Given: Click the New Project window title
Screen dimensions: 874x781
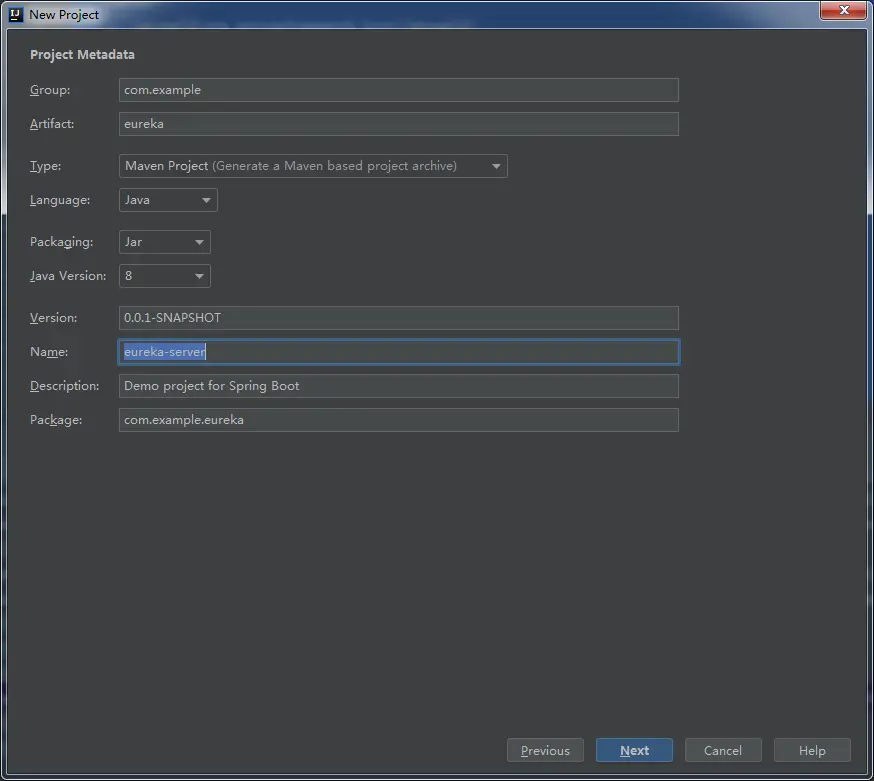Looking at the screenshot, I should click(64, 14).
